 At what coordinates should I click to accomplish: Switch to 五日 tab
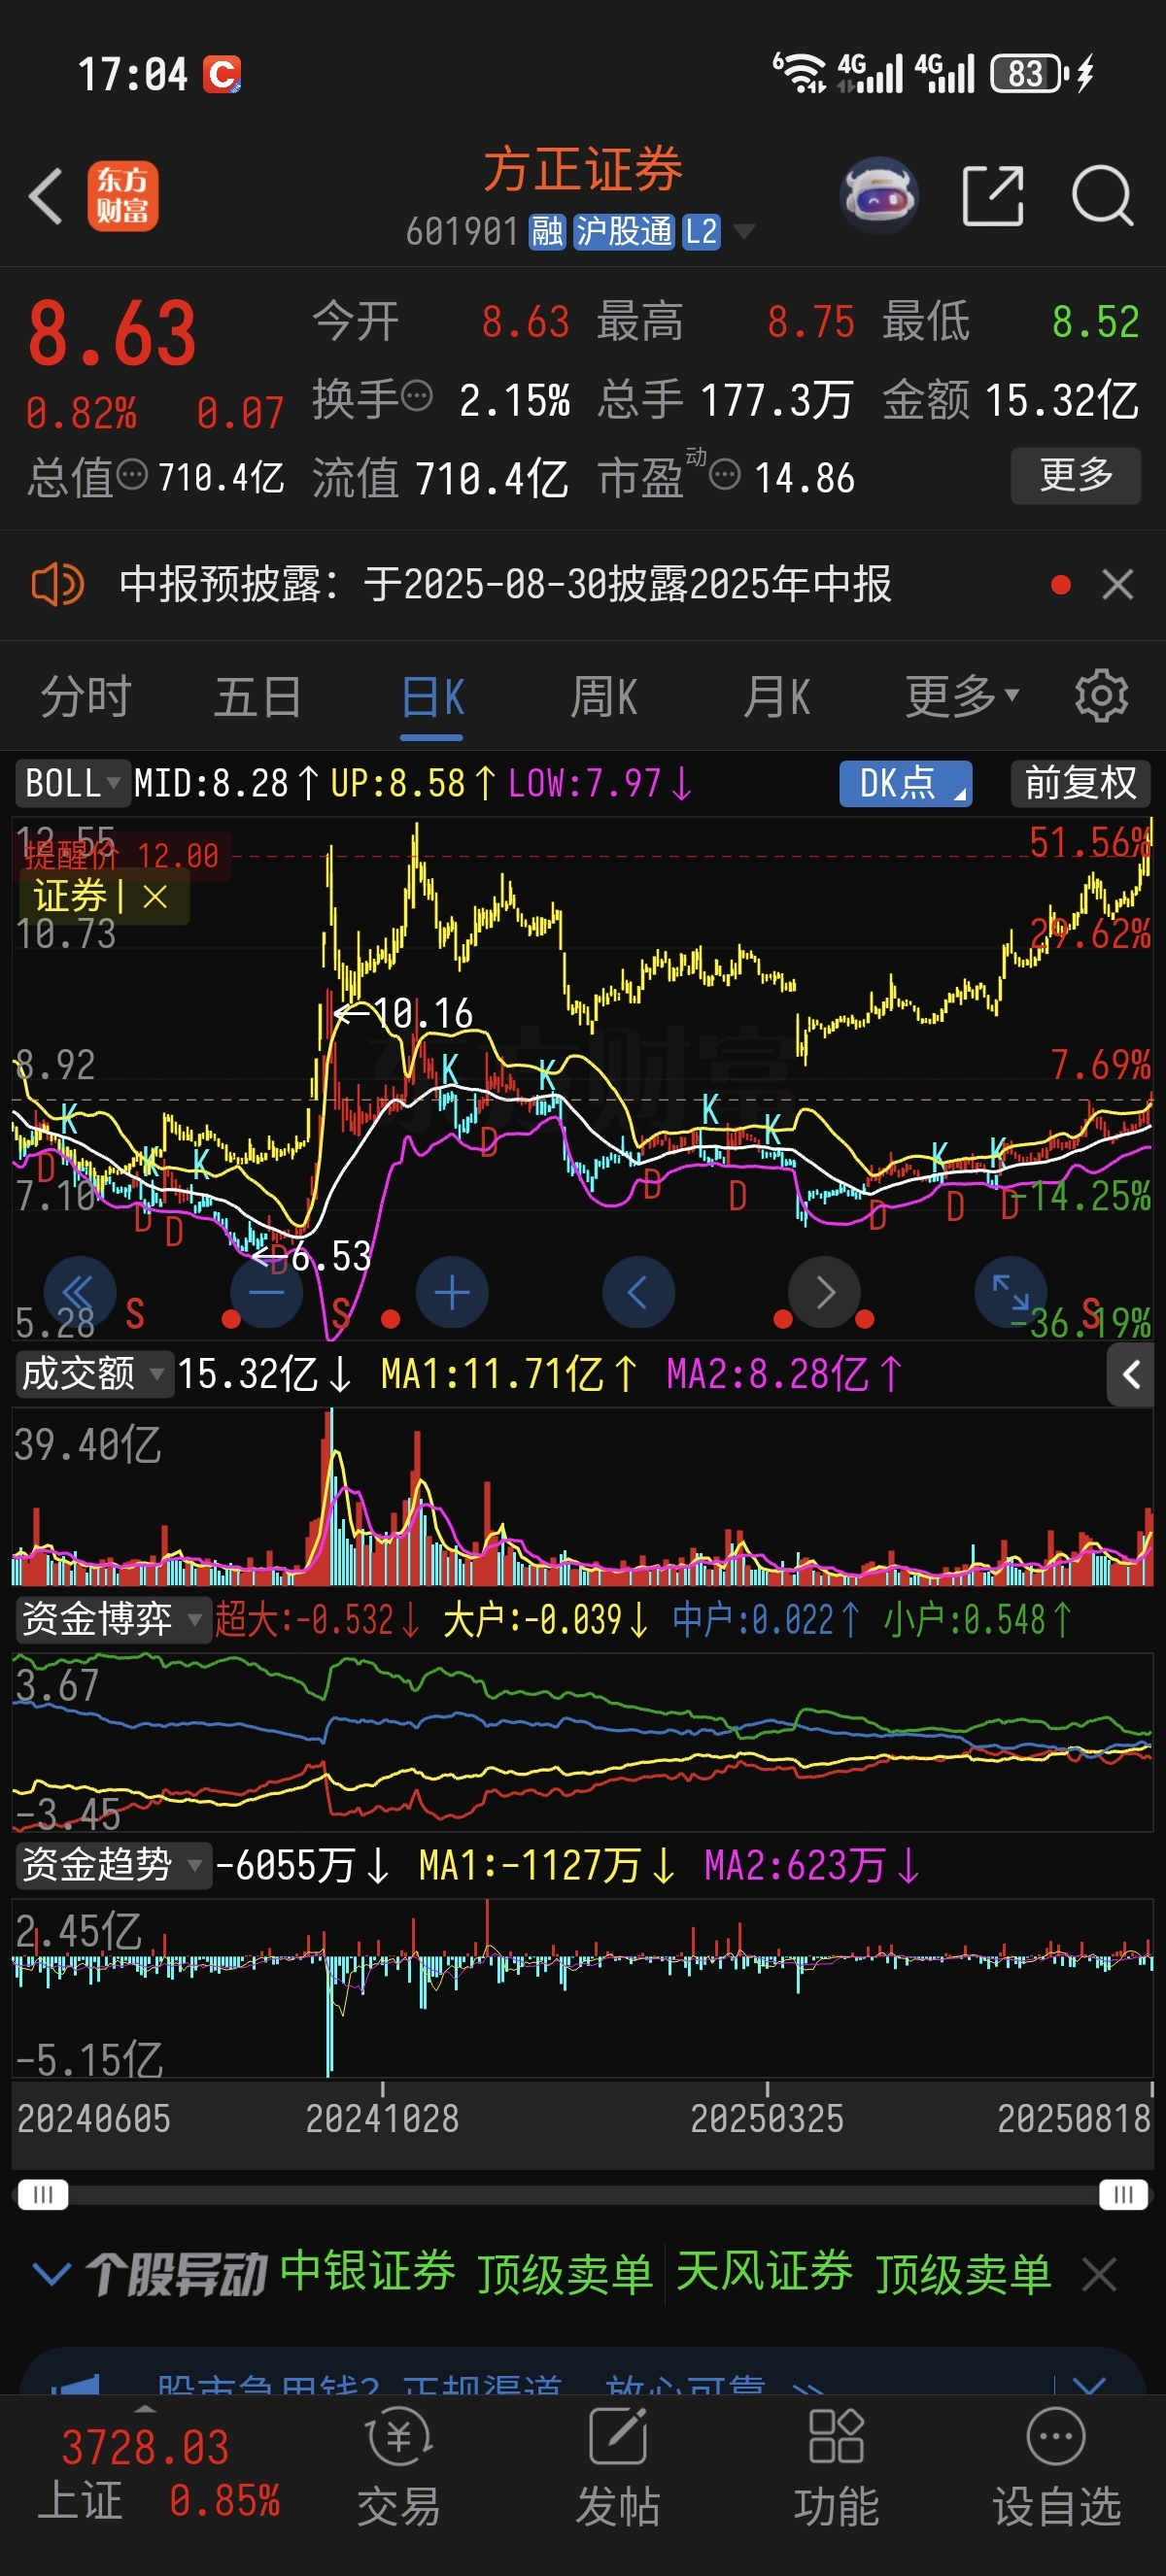point(258,696)
